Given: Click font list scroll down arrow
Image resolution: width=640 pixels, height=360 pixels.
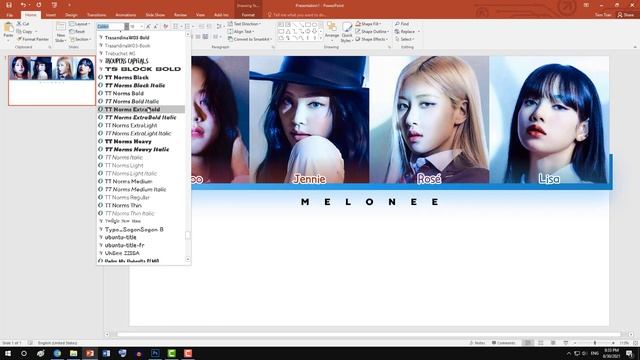Looking at the screenshot, I should (188, 259).
